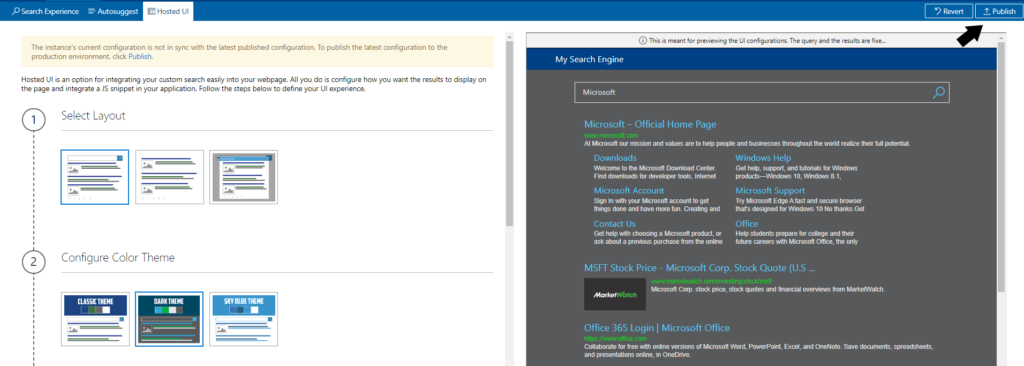The image size is (1024, 366).
Task: Select the Dark Theme color option
Action: tap(169, 319)
